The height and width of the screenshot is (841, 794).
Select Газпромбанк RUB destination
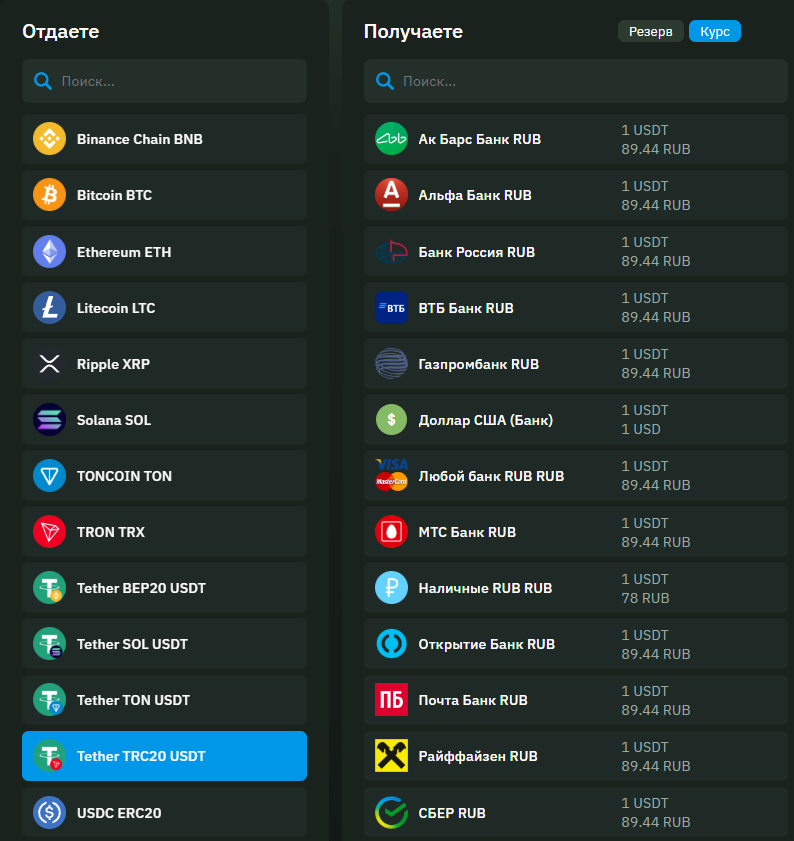pyautogui.click(x=576, y=364)
